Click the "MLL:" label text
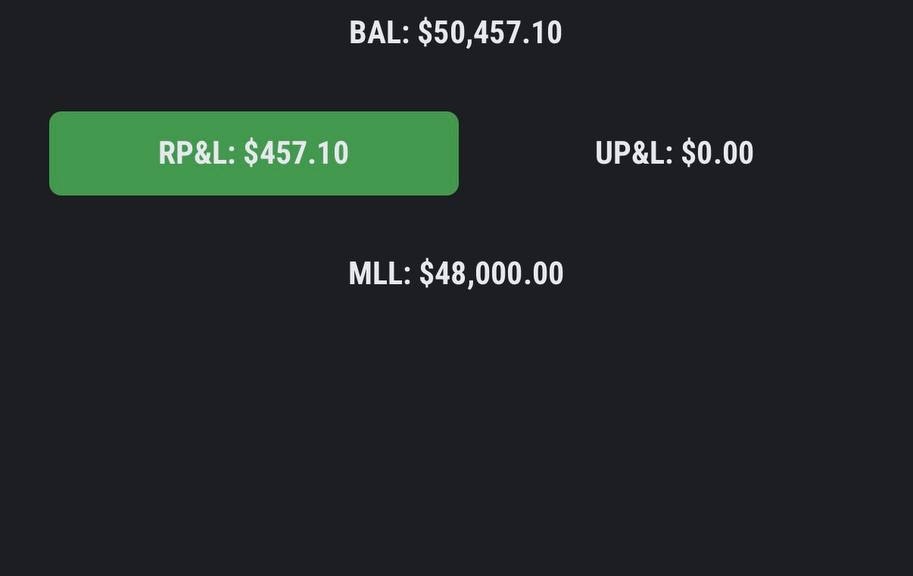The height and width of the screenshot is (576, 913). [x=380, y=274]
